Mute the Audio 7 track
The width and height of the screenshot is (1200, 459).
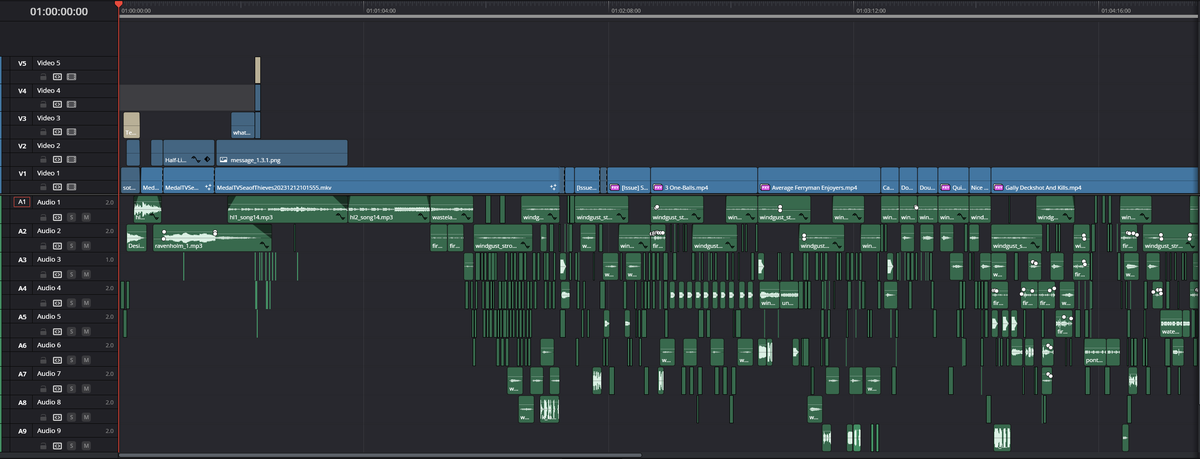tap(86, 388)
